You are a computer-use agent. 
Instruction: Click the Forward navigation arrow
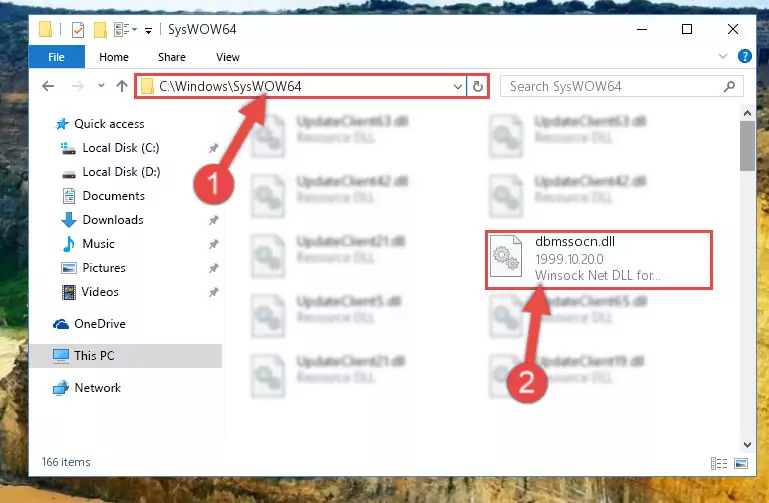pyautogui.click(x=77, y=86)
